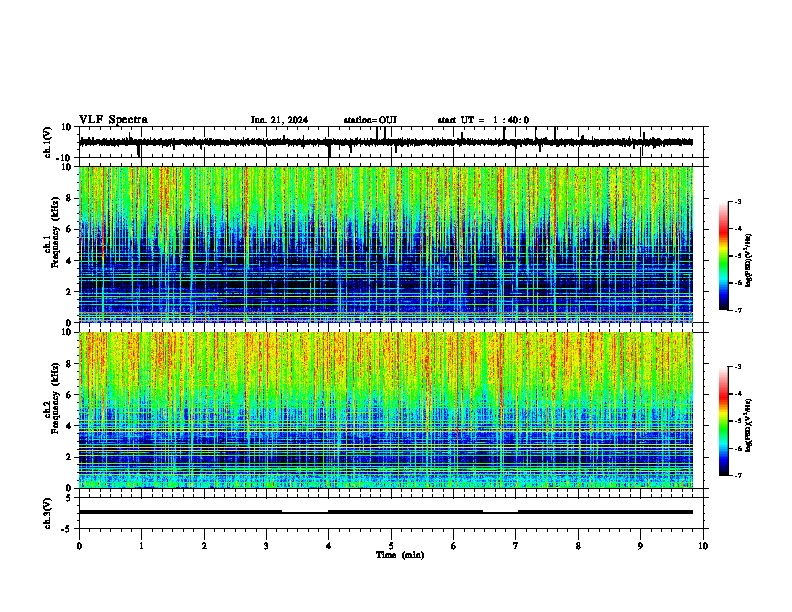Click time axis tick label "4"

[x=329, y=546]
